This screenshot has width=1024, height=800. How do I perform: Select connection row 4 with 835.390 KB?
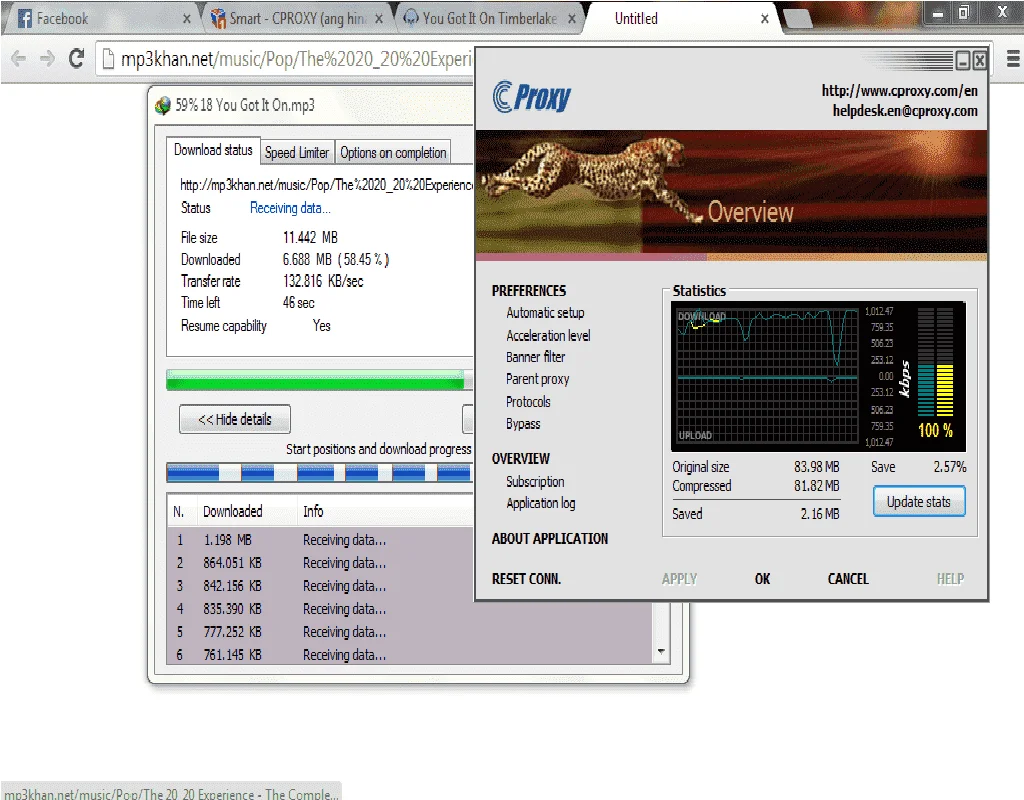pos(410,609)
